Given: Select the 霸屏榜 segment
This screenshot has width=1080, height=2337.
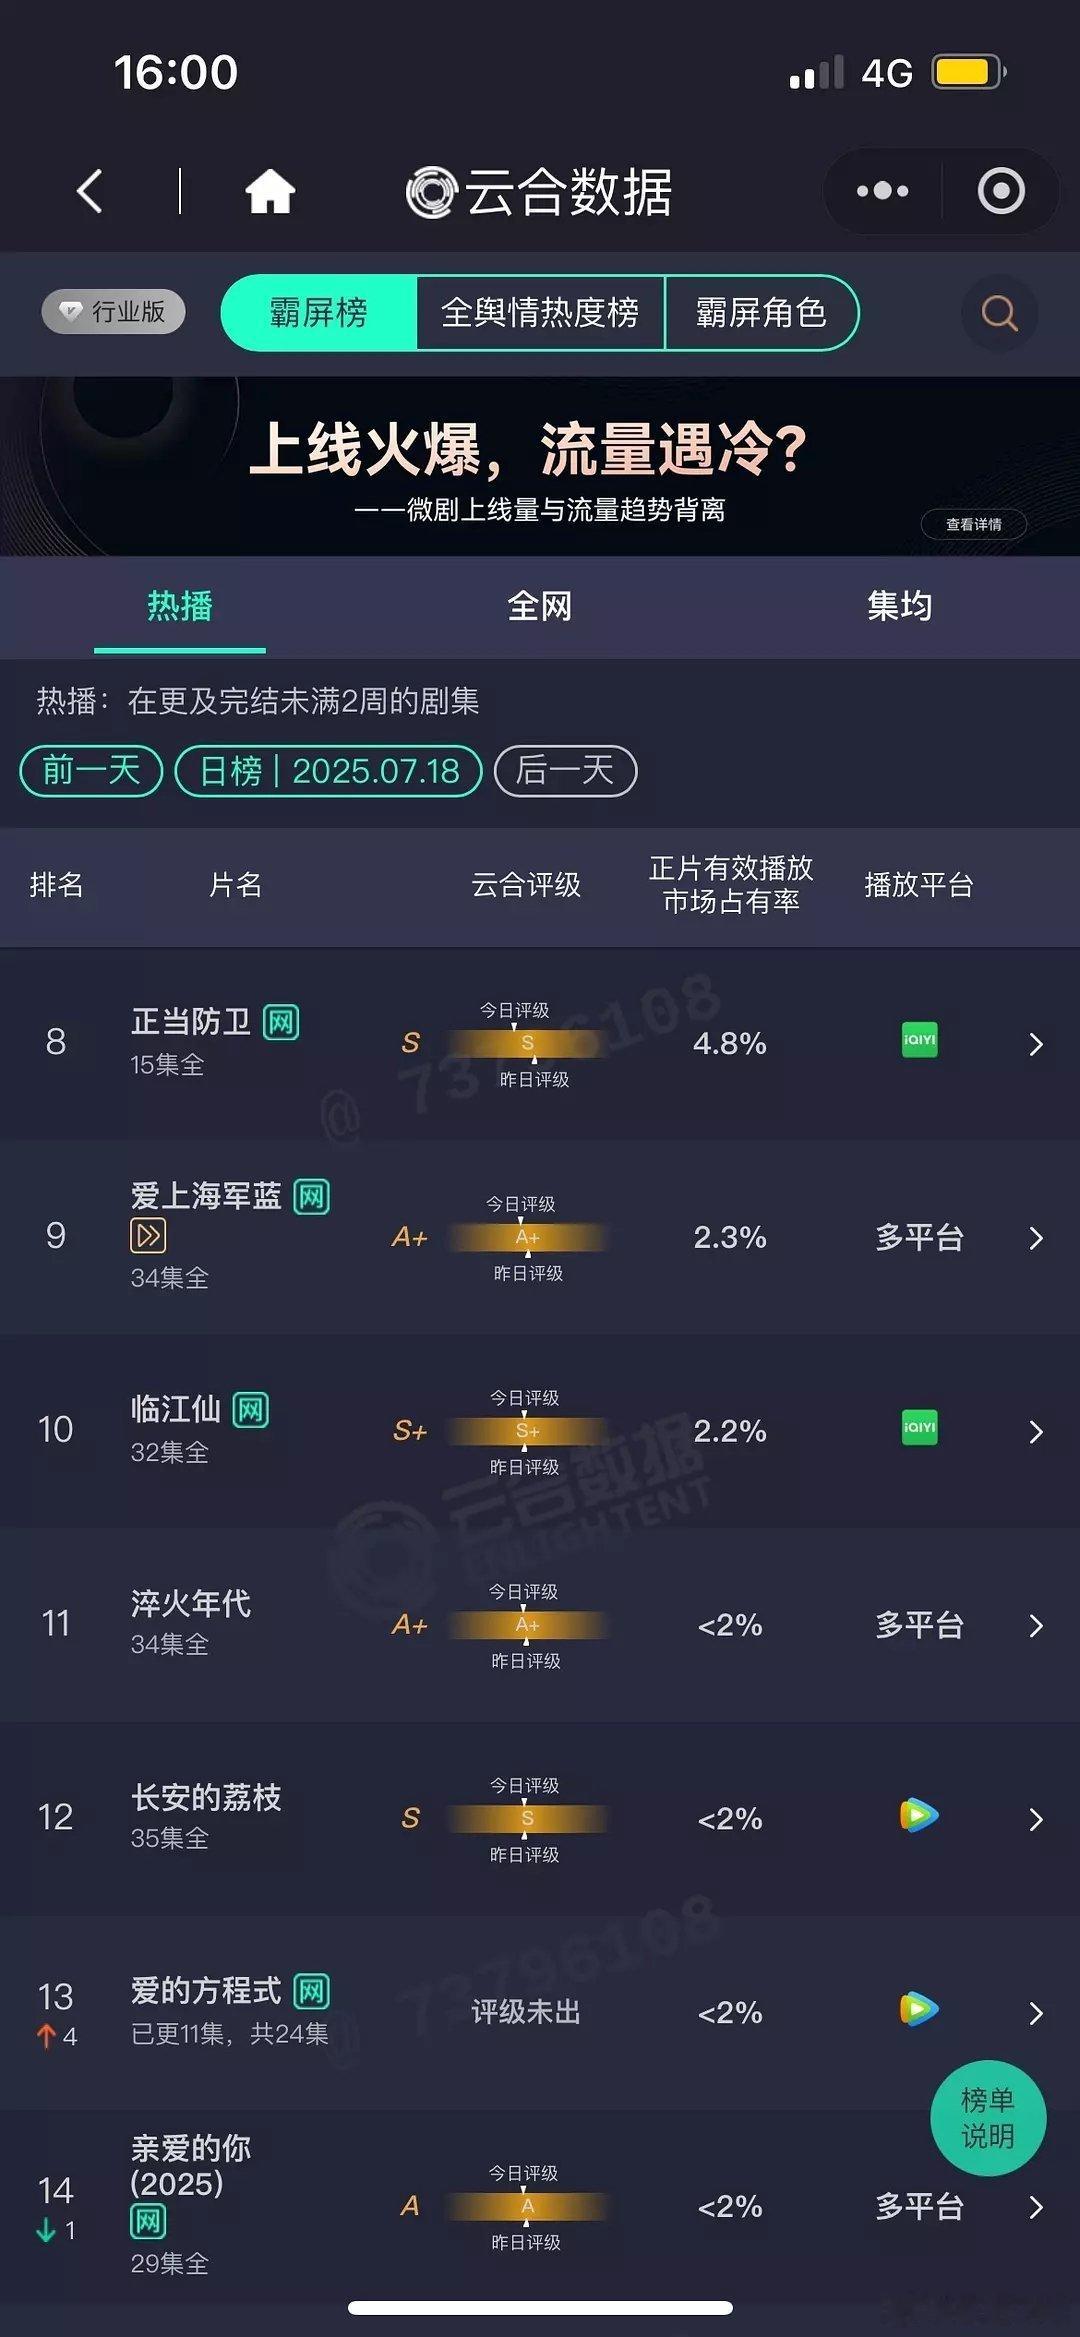Looking at the screenshot, I should pos(319,313).
